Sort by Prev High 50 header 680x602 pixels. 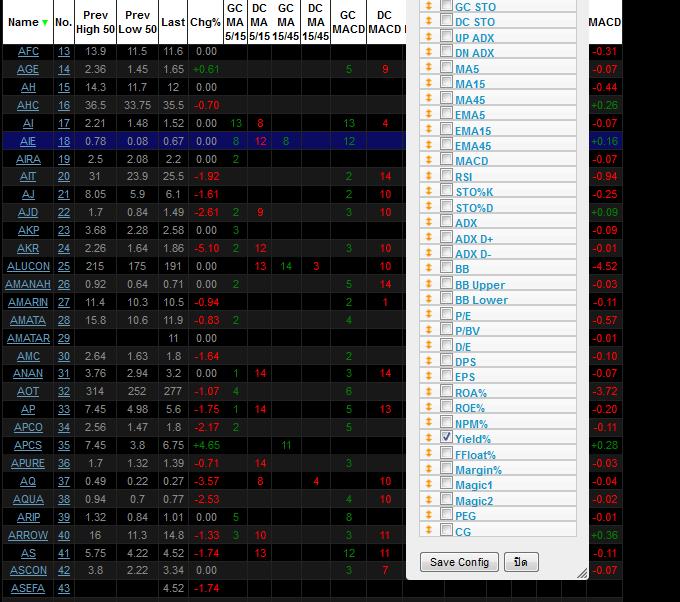pos(95,22)
